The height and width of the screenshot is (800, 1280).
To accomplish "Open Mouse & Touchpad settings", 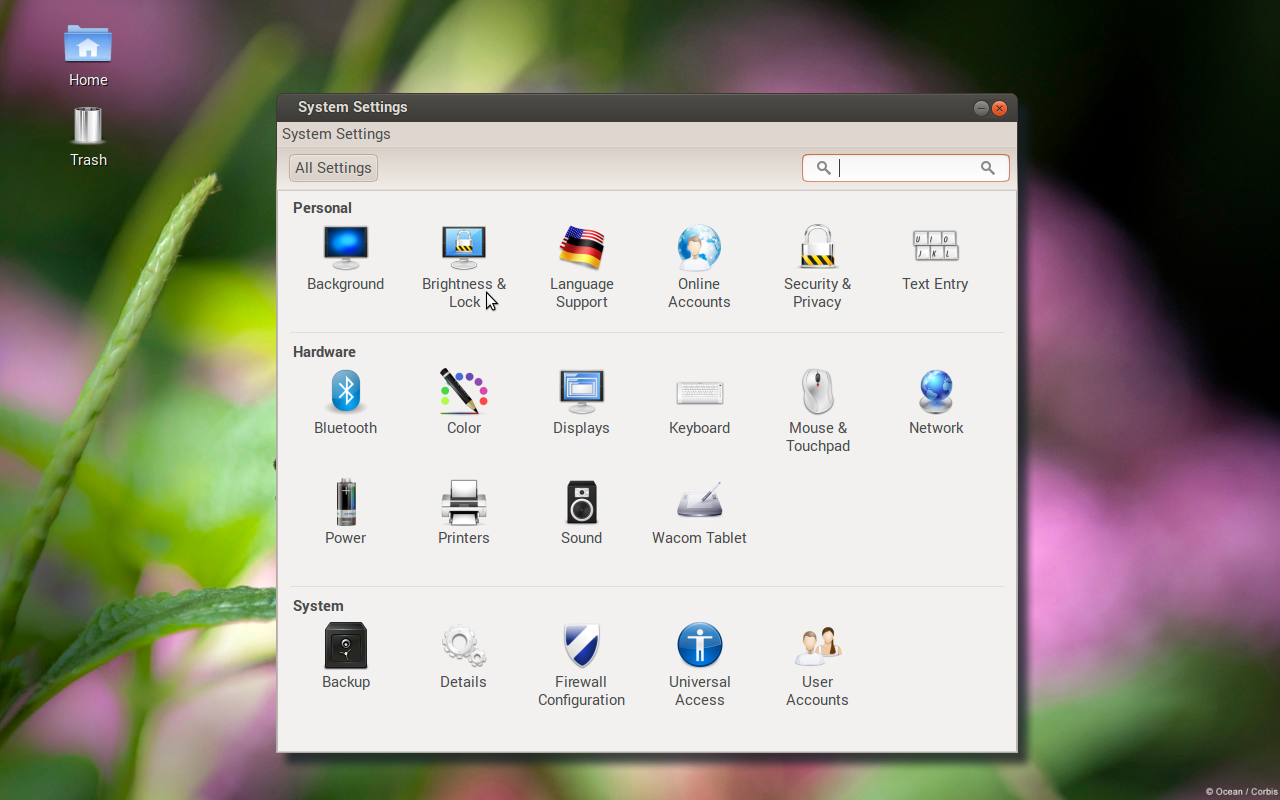I will click(817, 392).
